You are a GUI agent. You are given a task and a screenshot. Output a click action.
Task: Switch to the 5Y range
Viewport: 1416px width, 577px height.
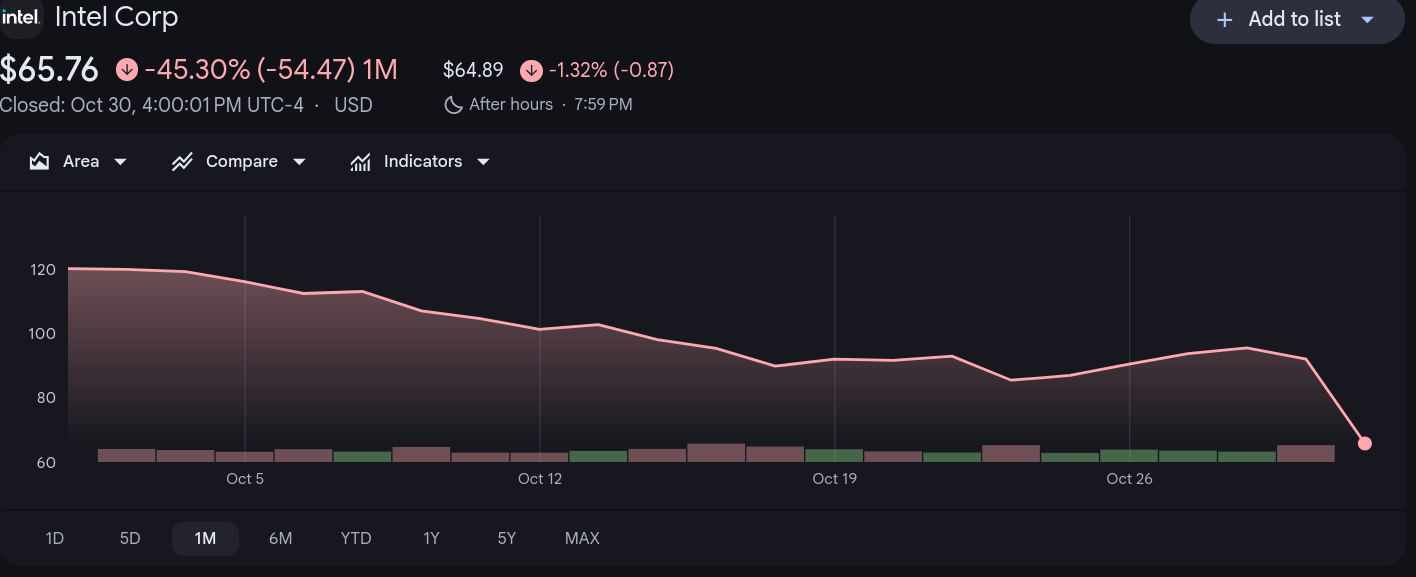[x=507, y=538]
